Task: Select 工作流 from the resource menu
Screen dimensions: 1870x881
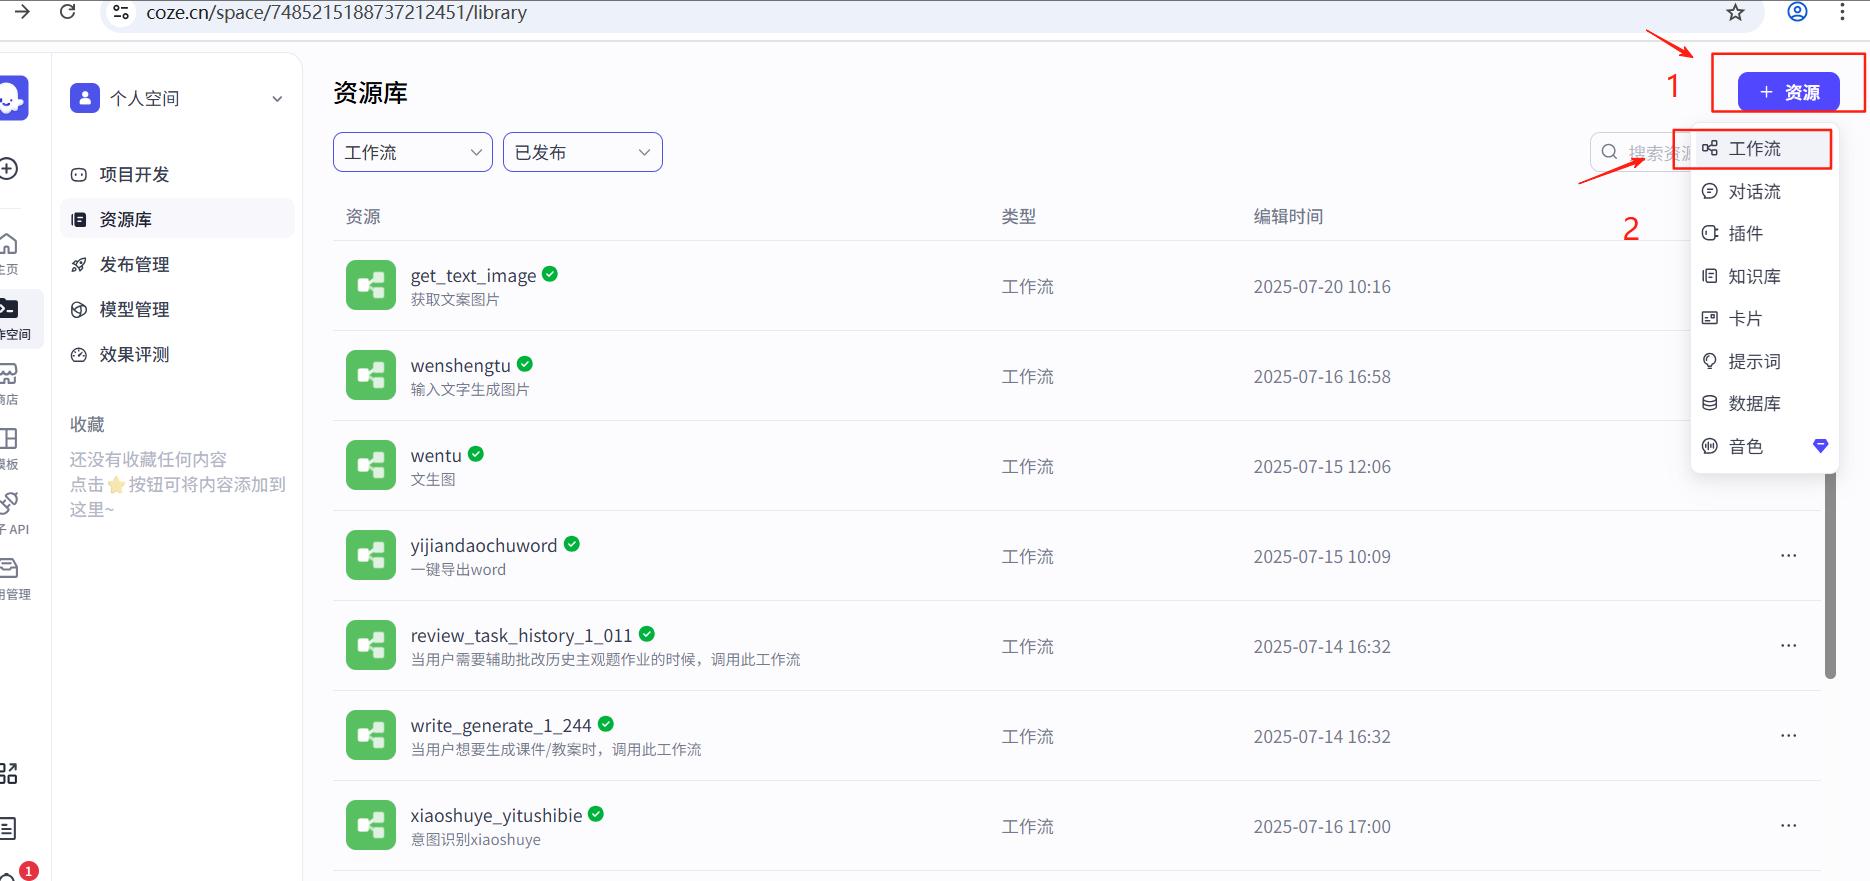Action: 1754,149
